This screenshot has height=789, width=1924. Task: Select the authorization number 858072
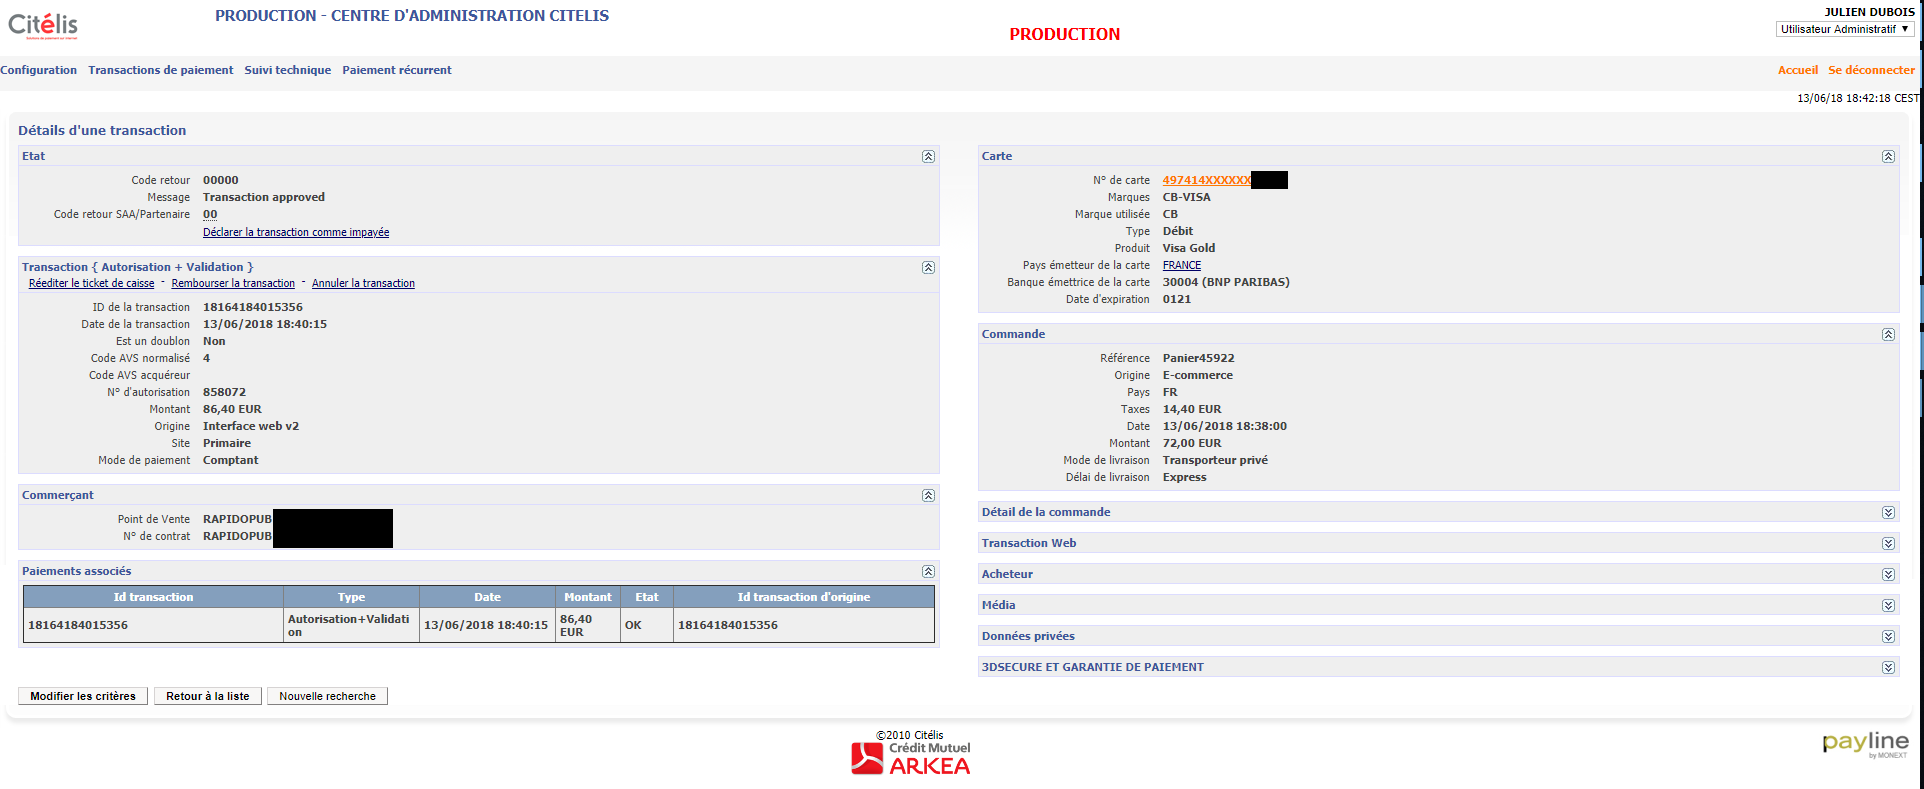(x=224, y=392)
